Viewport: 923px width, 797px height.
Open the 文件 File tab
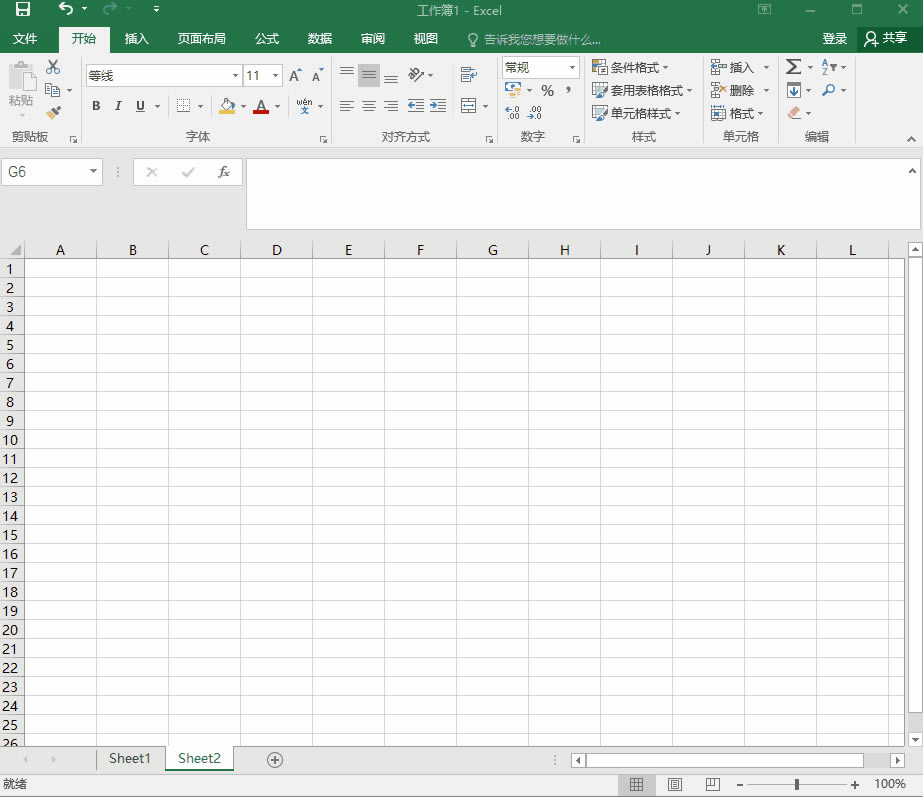coord(25,39)
